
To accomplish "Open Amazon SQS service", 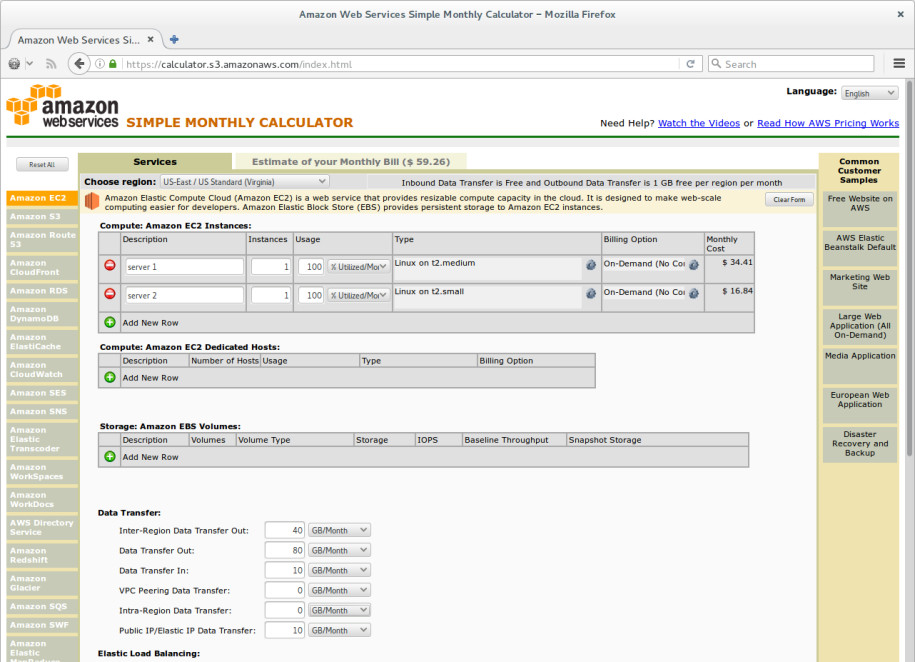I will tap(42, 607).
